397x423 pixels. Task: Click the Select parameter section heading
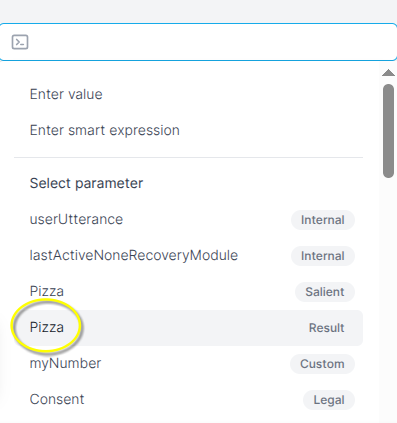(x=86, y=183)
